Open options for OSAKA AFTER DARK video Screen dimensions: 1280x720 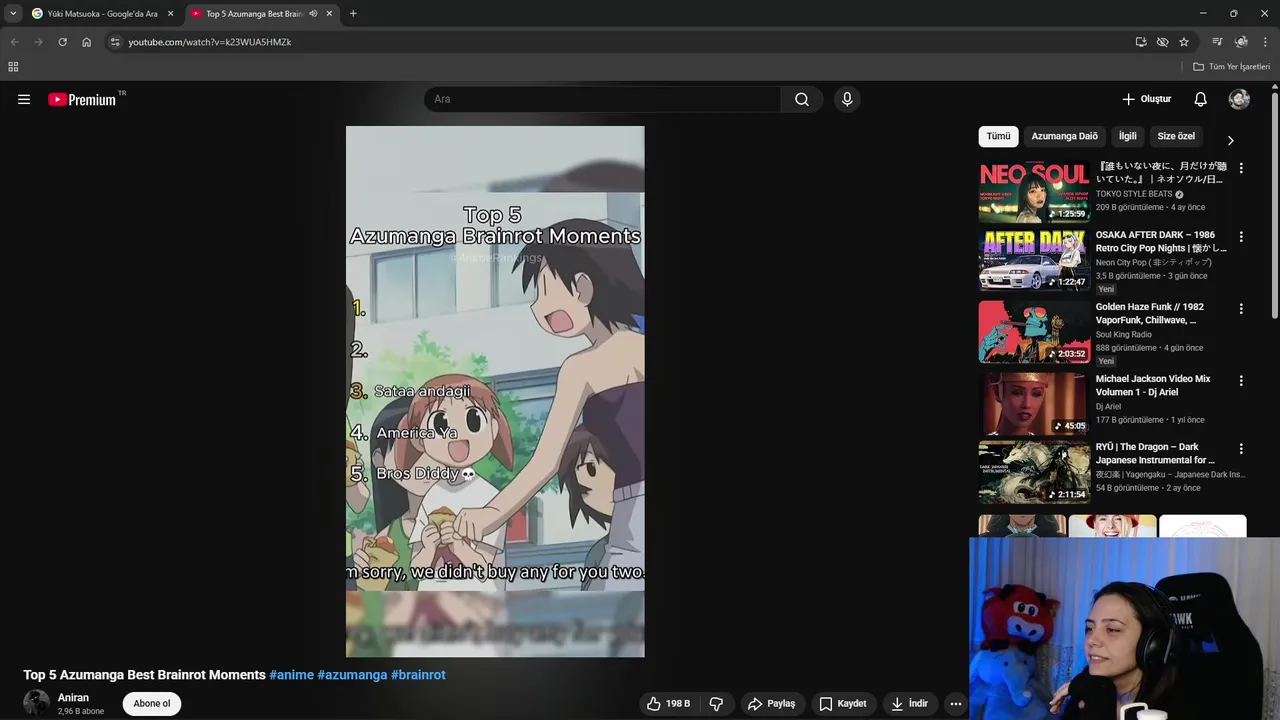pyautogui.click(x=1241, y=237)
